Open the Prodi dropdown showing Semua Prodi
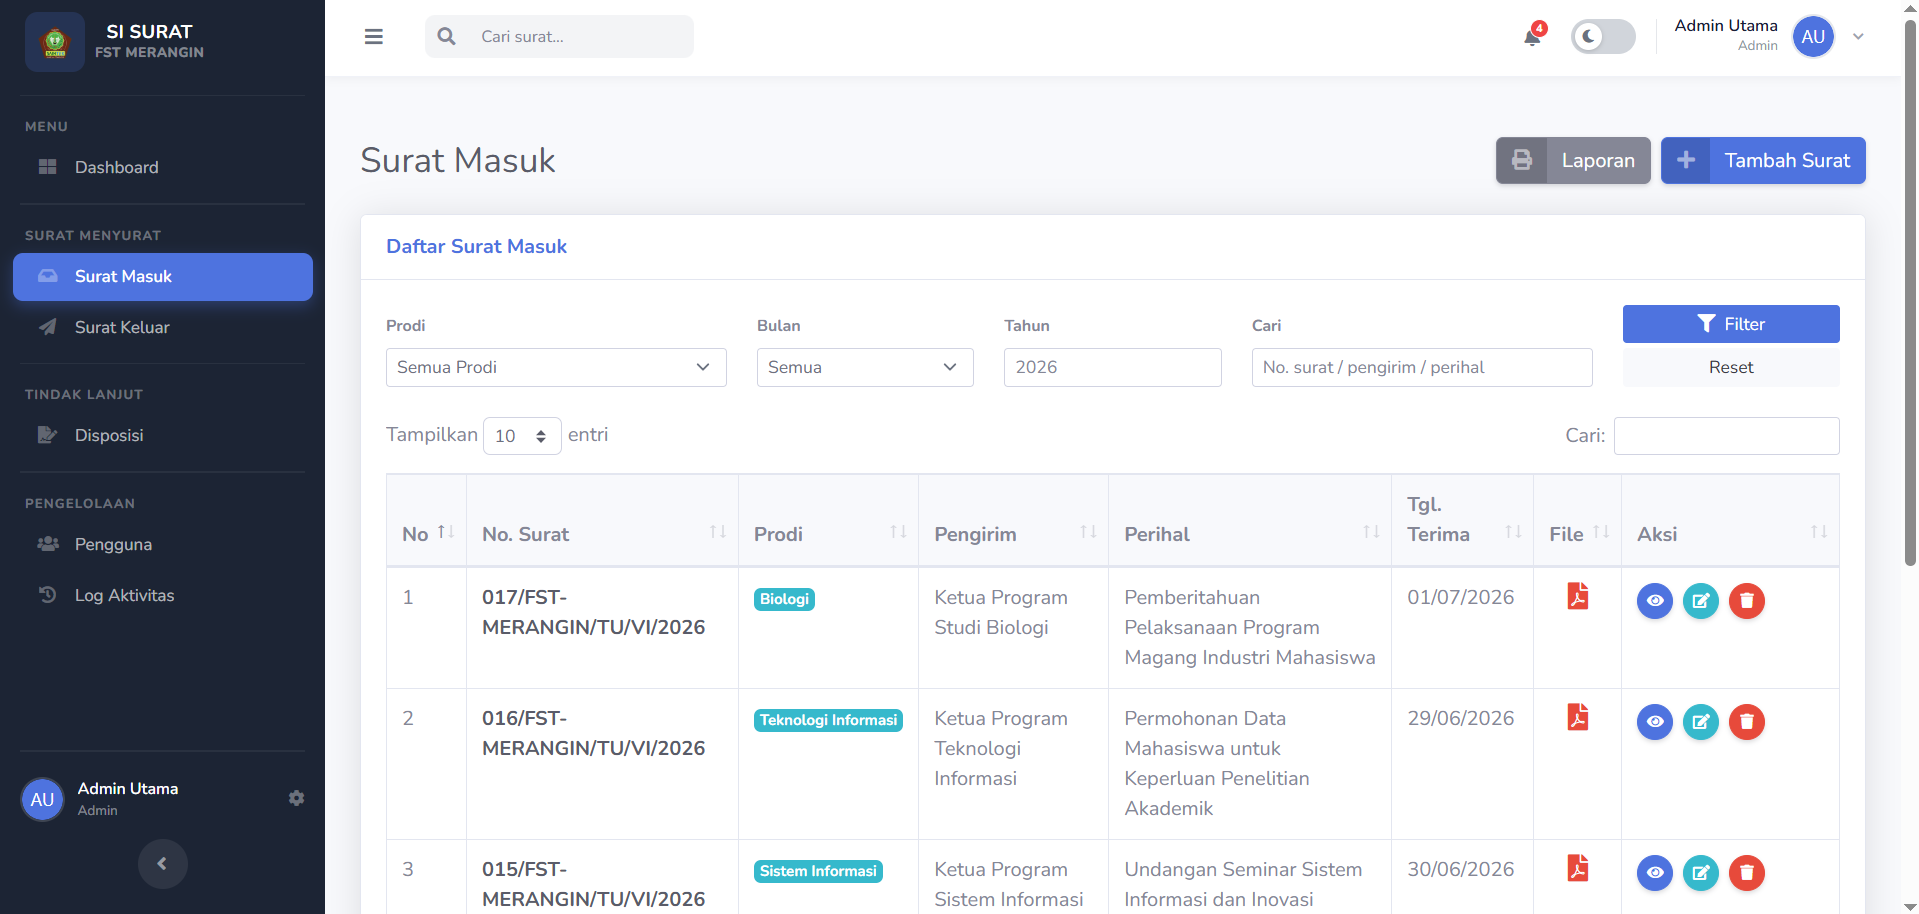This screenshot has width=1919, height=914. click(556, 367)
